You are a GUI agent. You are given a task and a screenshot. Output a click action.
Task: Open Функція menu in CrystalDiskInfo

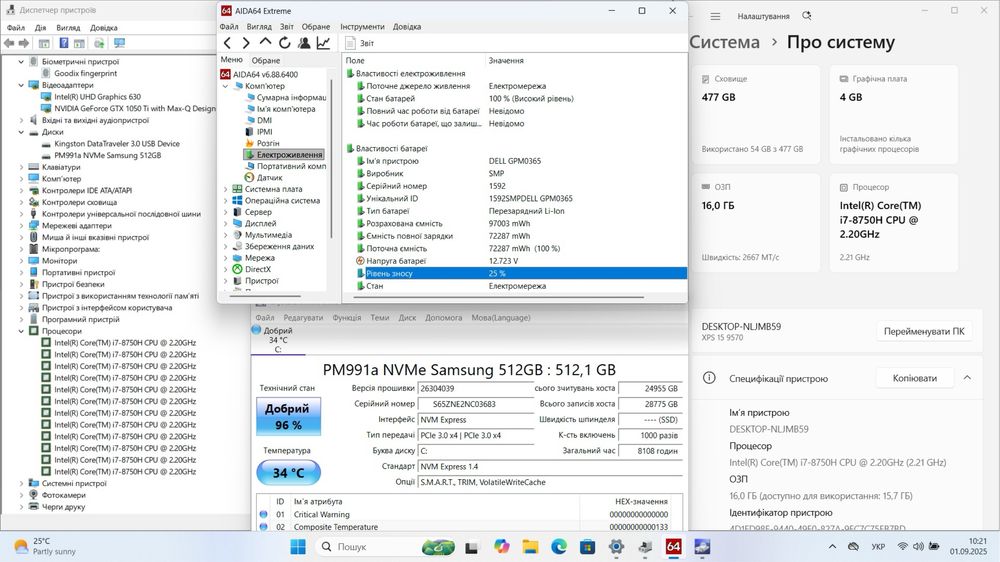point(346,318)
